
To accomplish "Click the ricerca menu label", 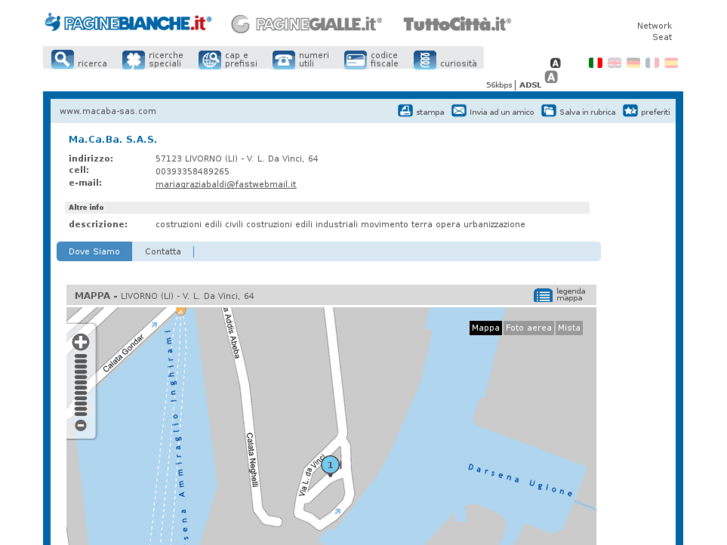I will pyautogui.click(x=92, y=64).
